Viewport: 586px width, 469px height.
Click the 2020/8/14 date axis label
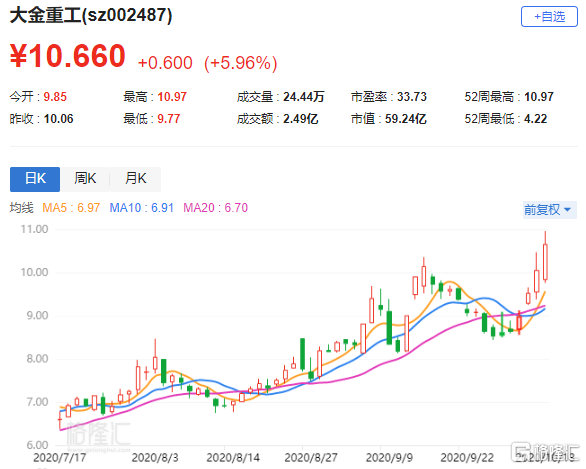point(233,458)
